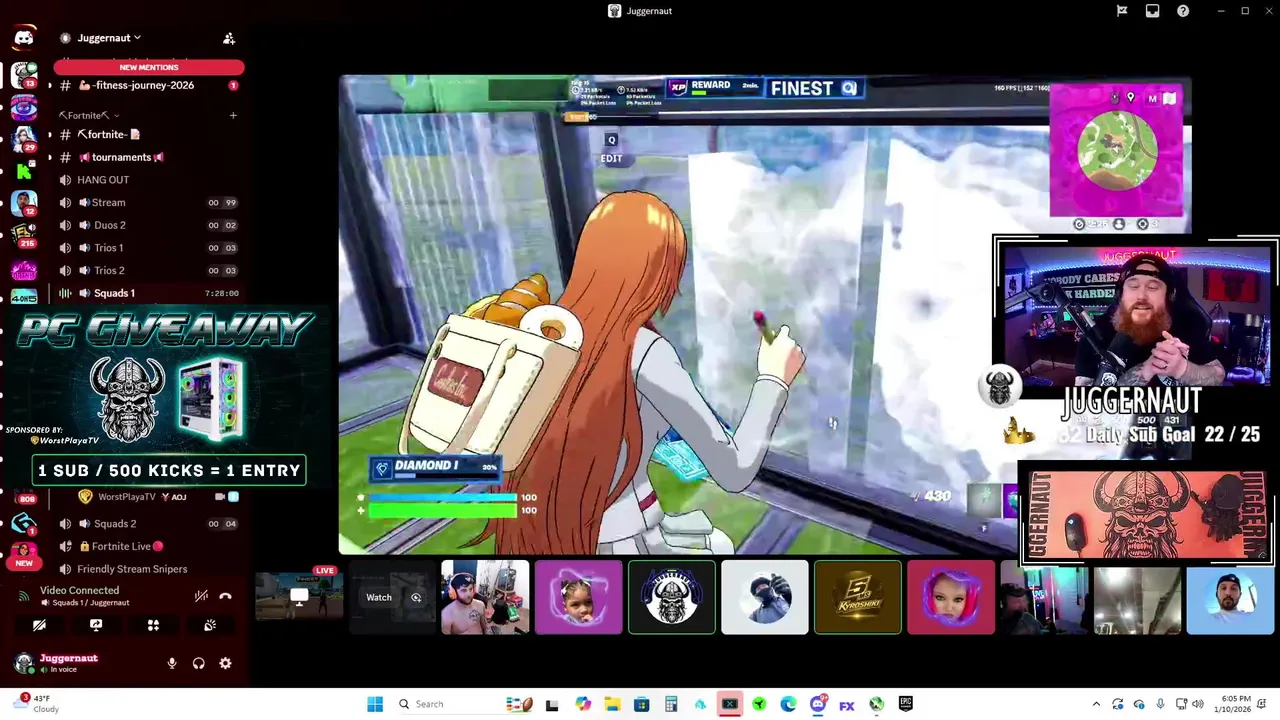This screenshot has width=1280, height=720.
Task: Select gold Kyroshiki participant tile
Action: (858, 597)
